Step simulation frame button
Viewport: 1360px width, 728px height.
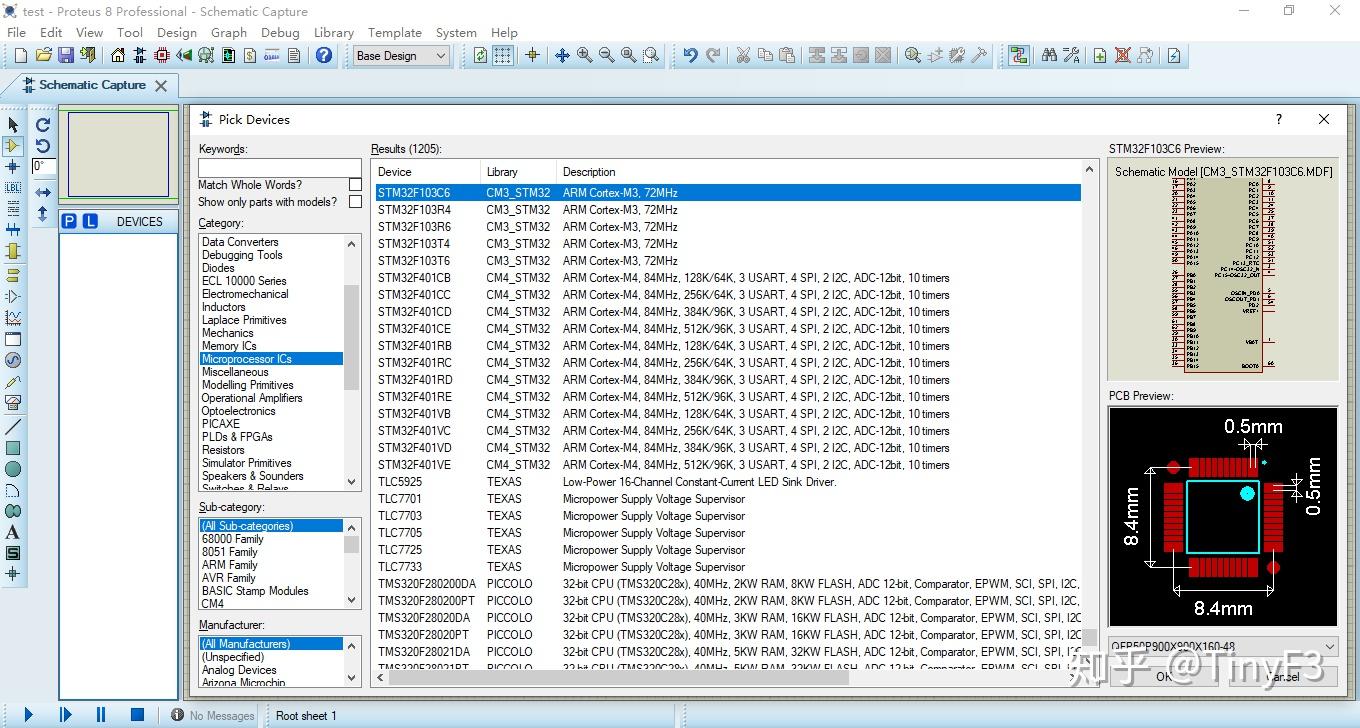coord(65,715)
